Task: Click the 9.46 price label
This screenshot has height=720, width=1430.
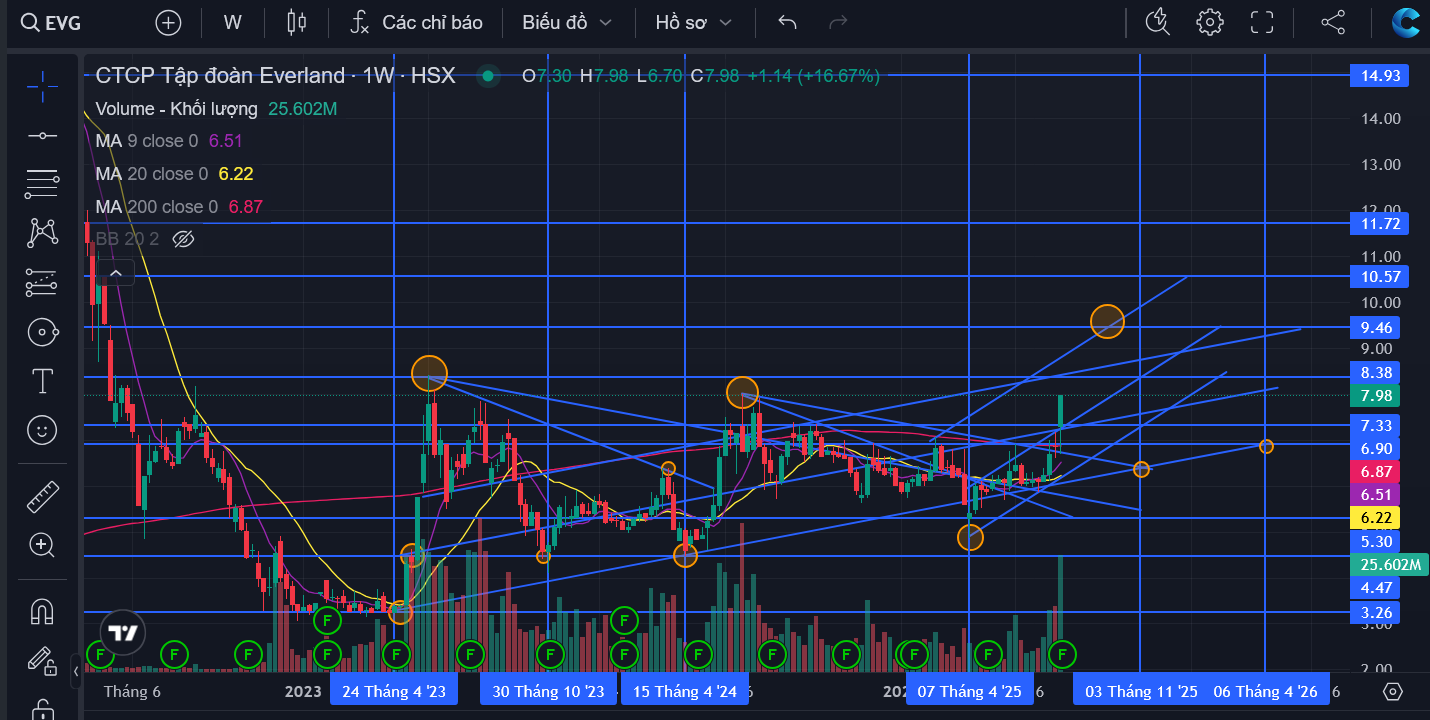Action: (1376, 328)
